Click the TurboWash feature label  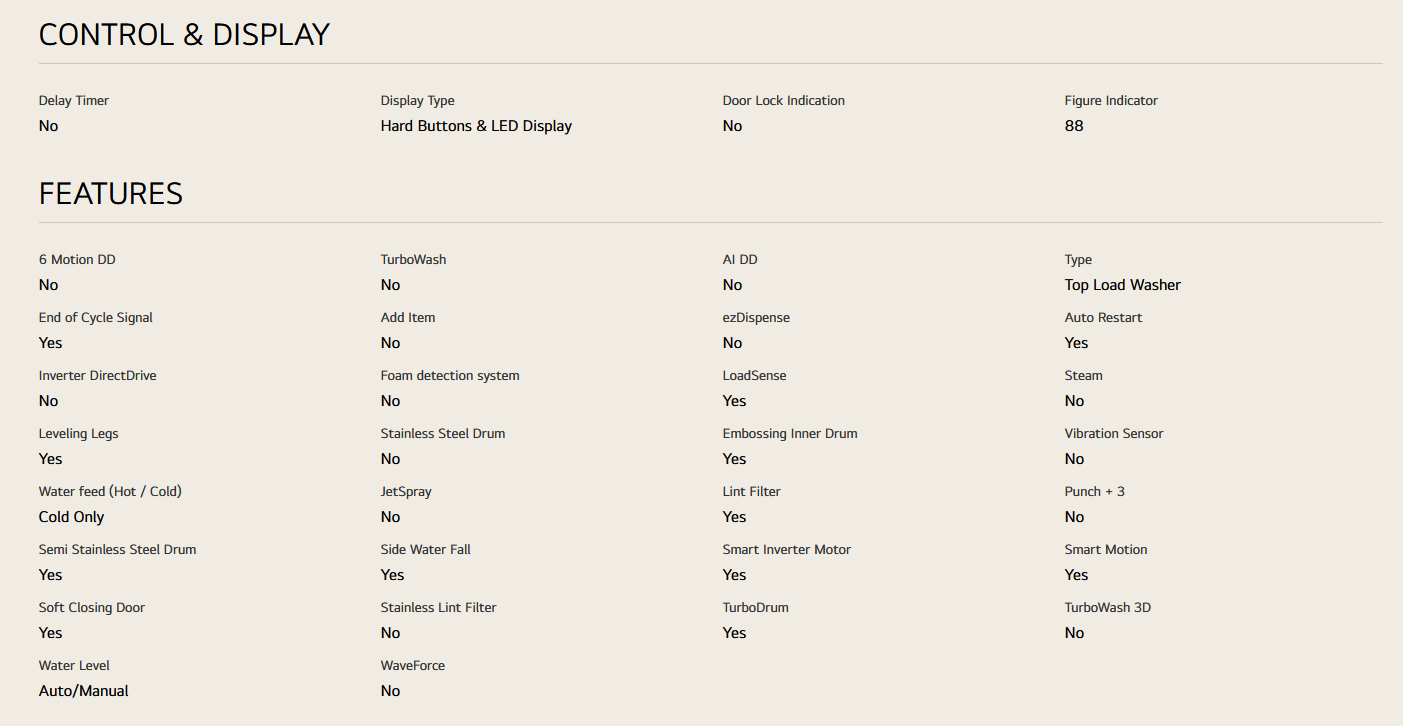(413, 260)
